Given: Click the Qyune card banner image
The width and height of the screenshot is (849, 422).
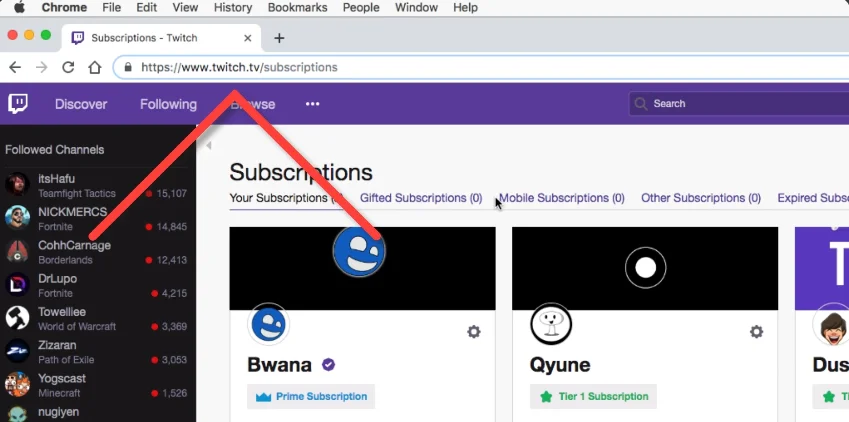Looking at the screenshot, I should coord(645,269).
